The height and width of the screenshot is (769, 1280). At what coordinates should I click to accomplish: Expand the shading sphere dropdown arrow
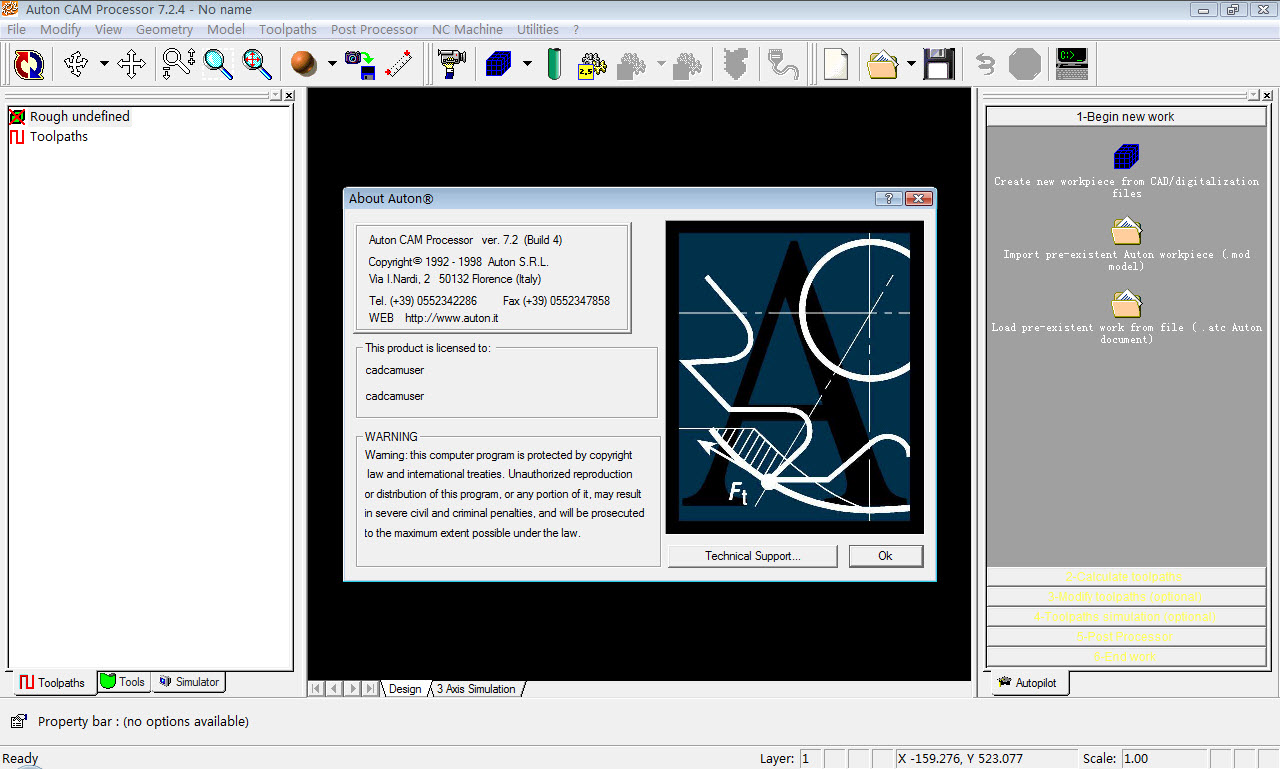[x=332, y=65]
